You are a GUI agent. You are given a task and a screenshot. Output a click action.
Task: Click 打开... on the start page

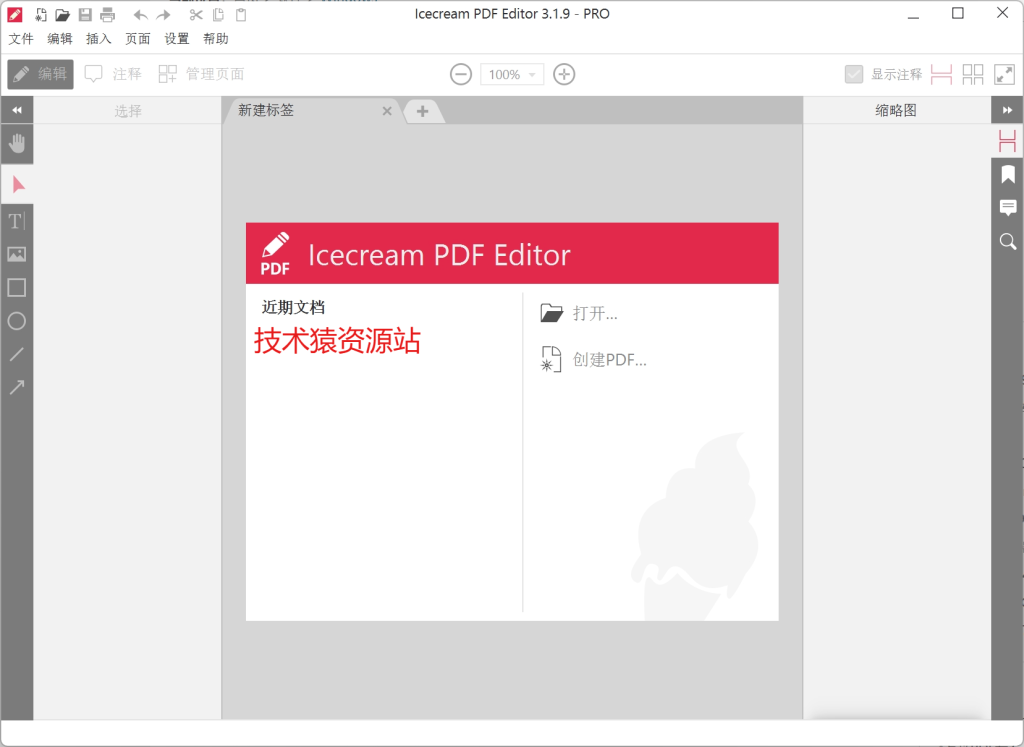[579, 313]
